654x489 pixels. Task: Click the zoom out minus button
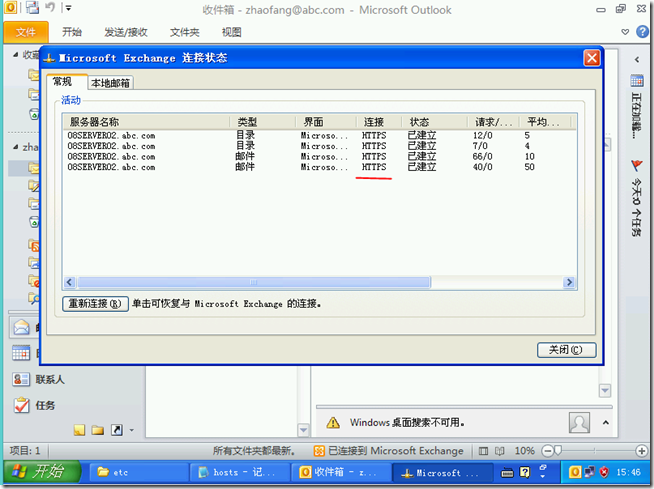coord(547,451)
